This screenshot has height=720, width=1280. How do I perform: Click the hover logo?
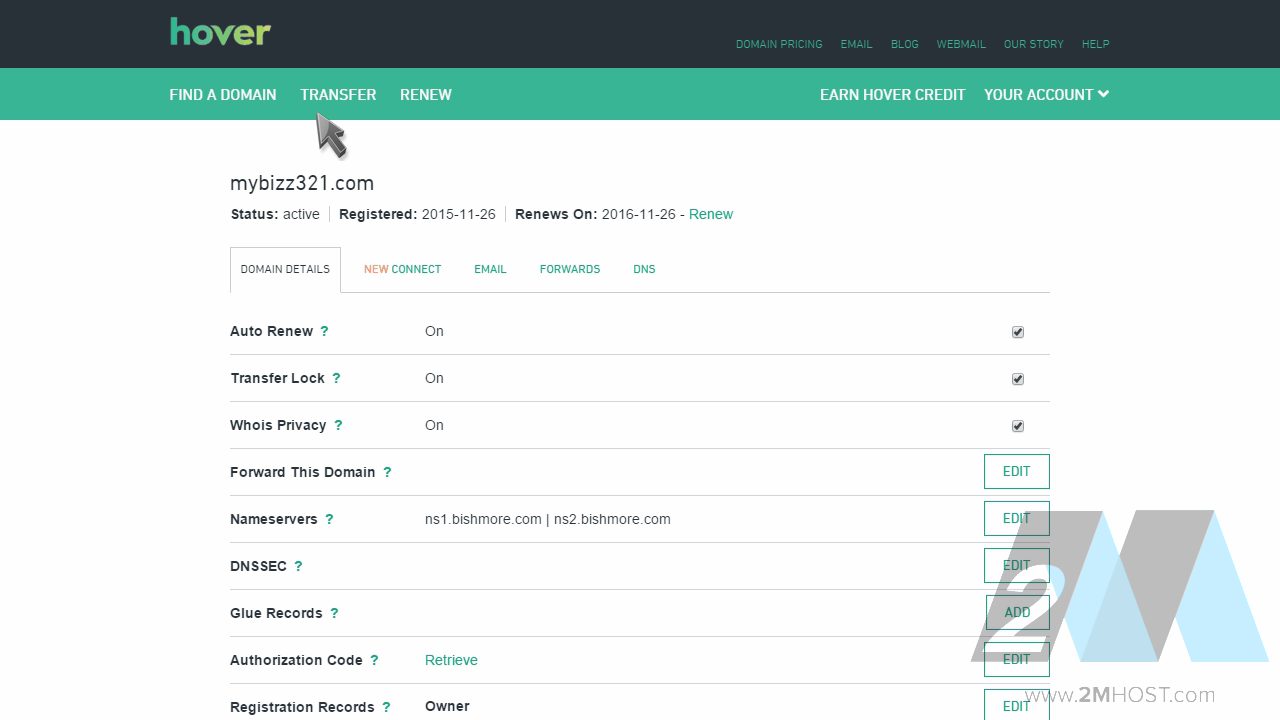pos(220,32)
